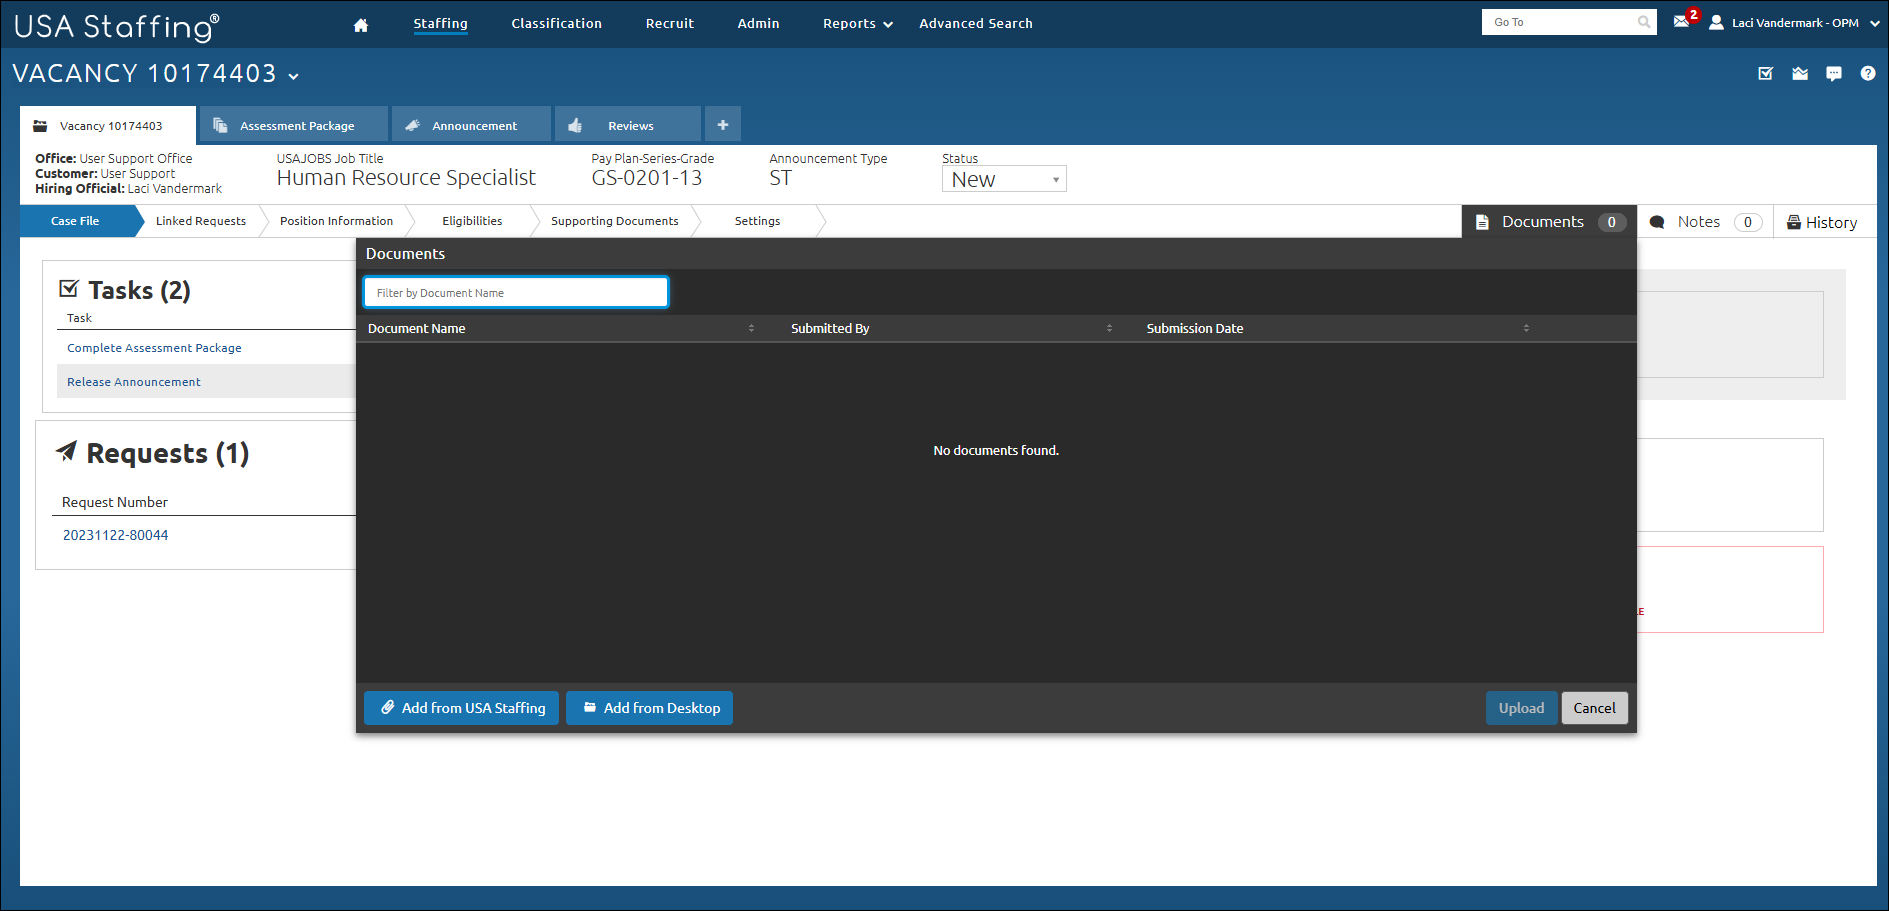
Task: Select the Linked Requests step
Action: 201,221
